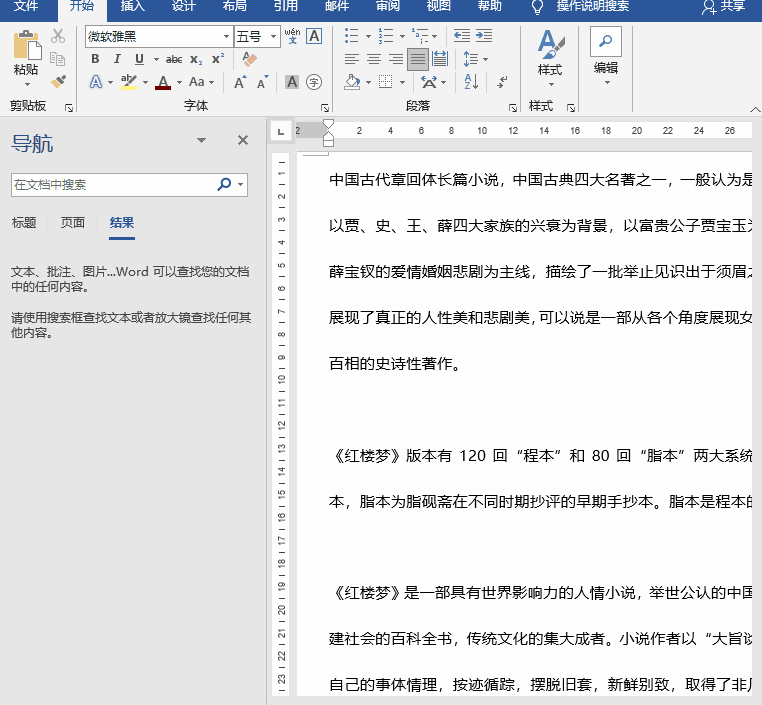The image size is (762, 705).
Task: Switch to the 插入 ribbon tab
Action: coord(132,6)
